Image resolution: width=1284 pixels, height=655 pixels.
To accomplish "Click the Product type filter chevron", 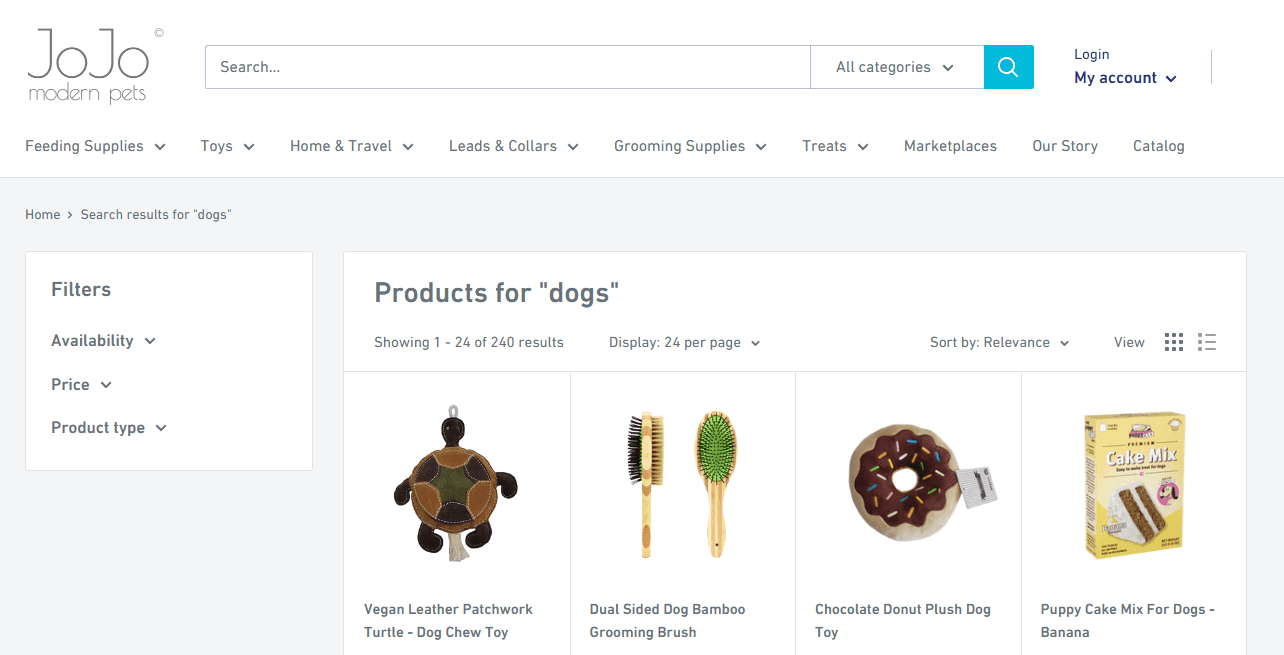I will [x=162, y=428].
